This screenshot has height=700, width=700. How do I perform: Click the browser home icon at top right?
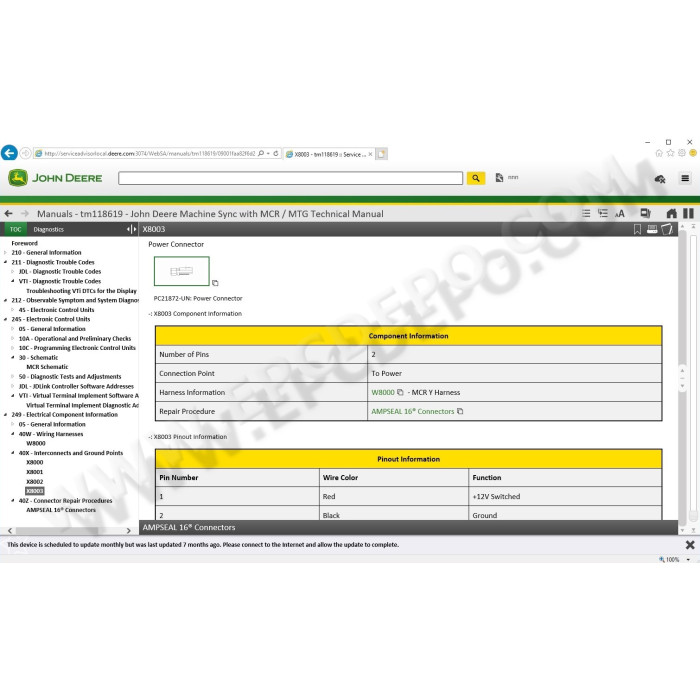[x=659, y=153]
